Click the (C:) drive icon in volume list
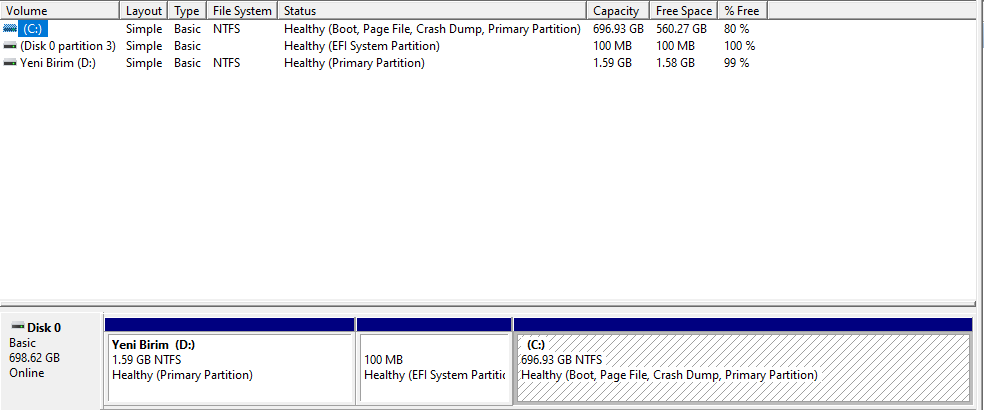 point(11,29)
